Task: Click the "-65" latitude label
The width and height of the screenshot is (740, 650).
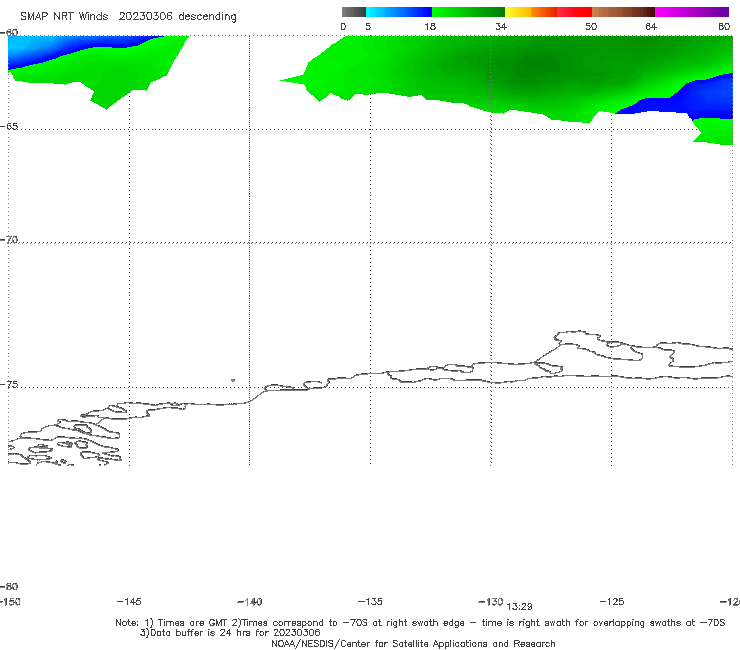Action: [9, 127]
